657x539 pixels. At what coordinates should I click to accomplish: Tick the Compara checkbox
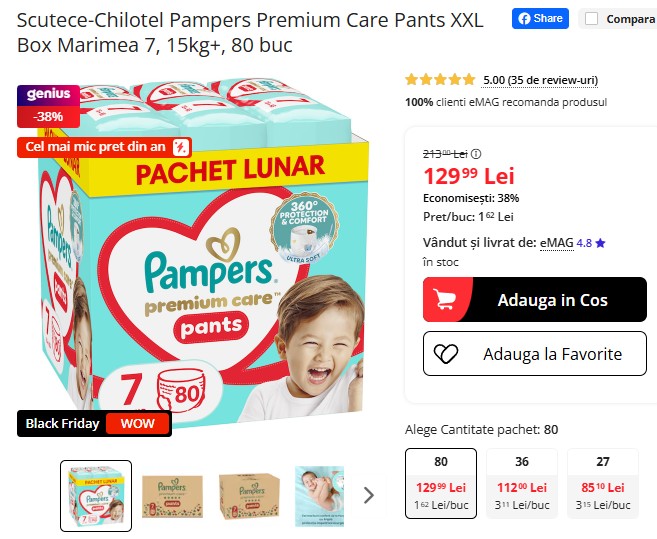(x=591, y=19)
